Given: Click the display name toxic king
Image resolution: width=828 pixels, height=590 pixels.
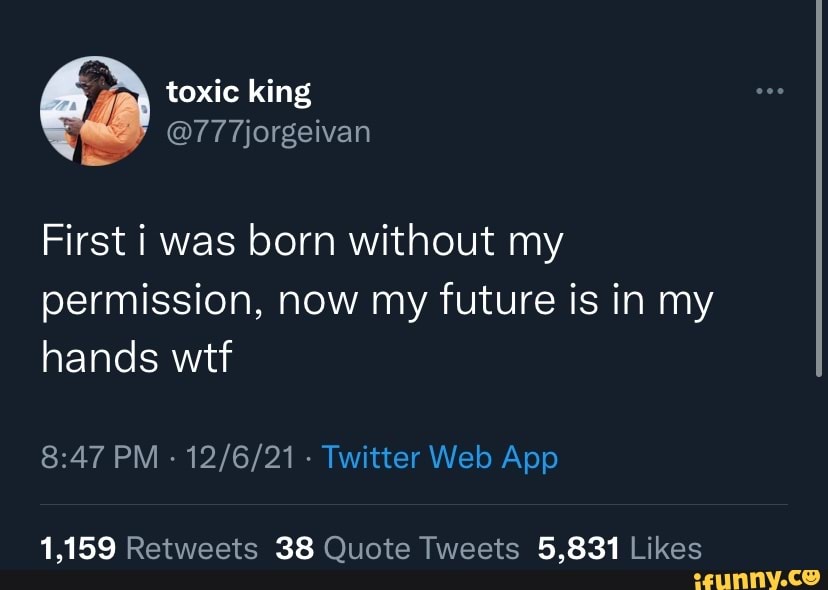Looking at the screenshot, I should [x=238, y=90].
